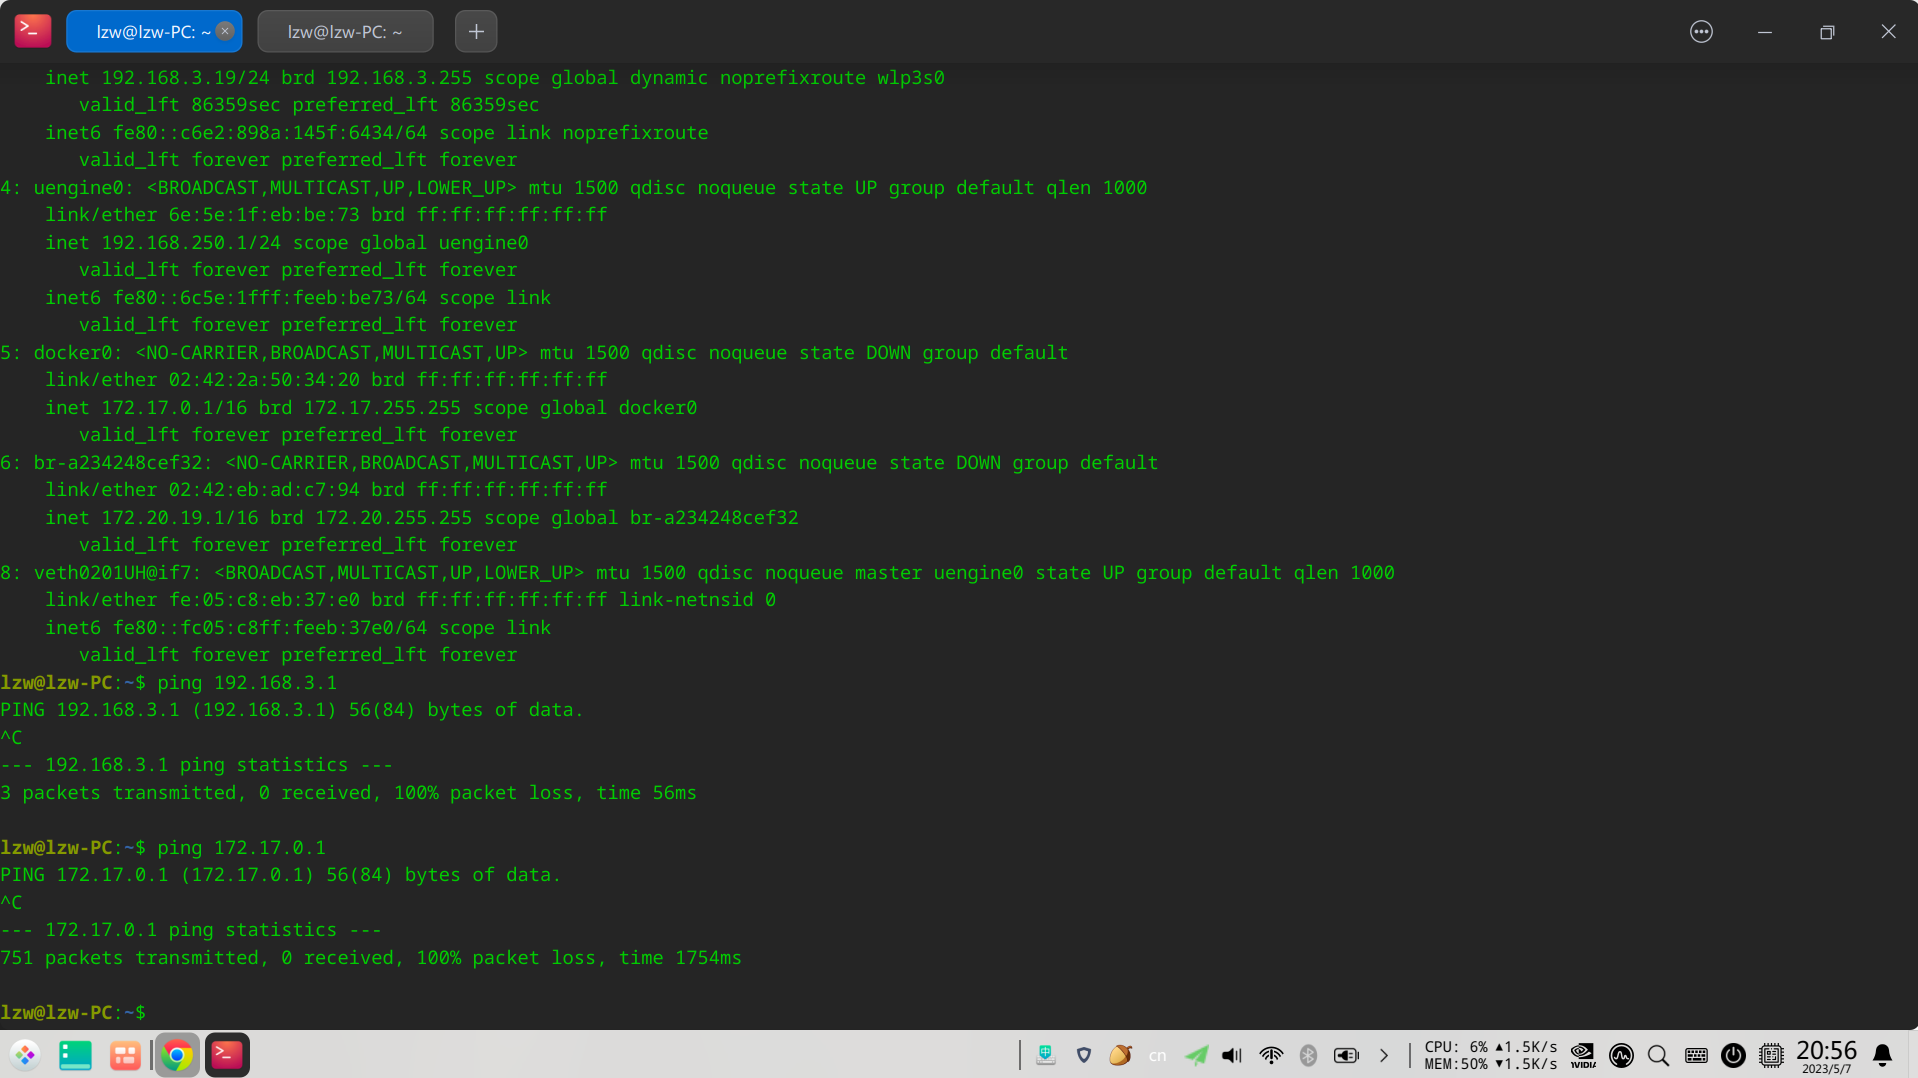Screen dimensions: 1918x1078
Task: Restore down the terminal window
Action: tap(1827, 32)
